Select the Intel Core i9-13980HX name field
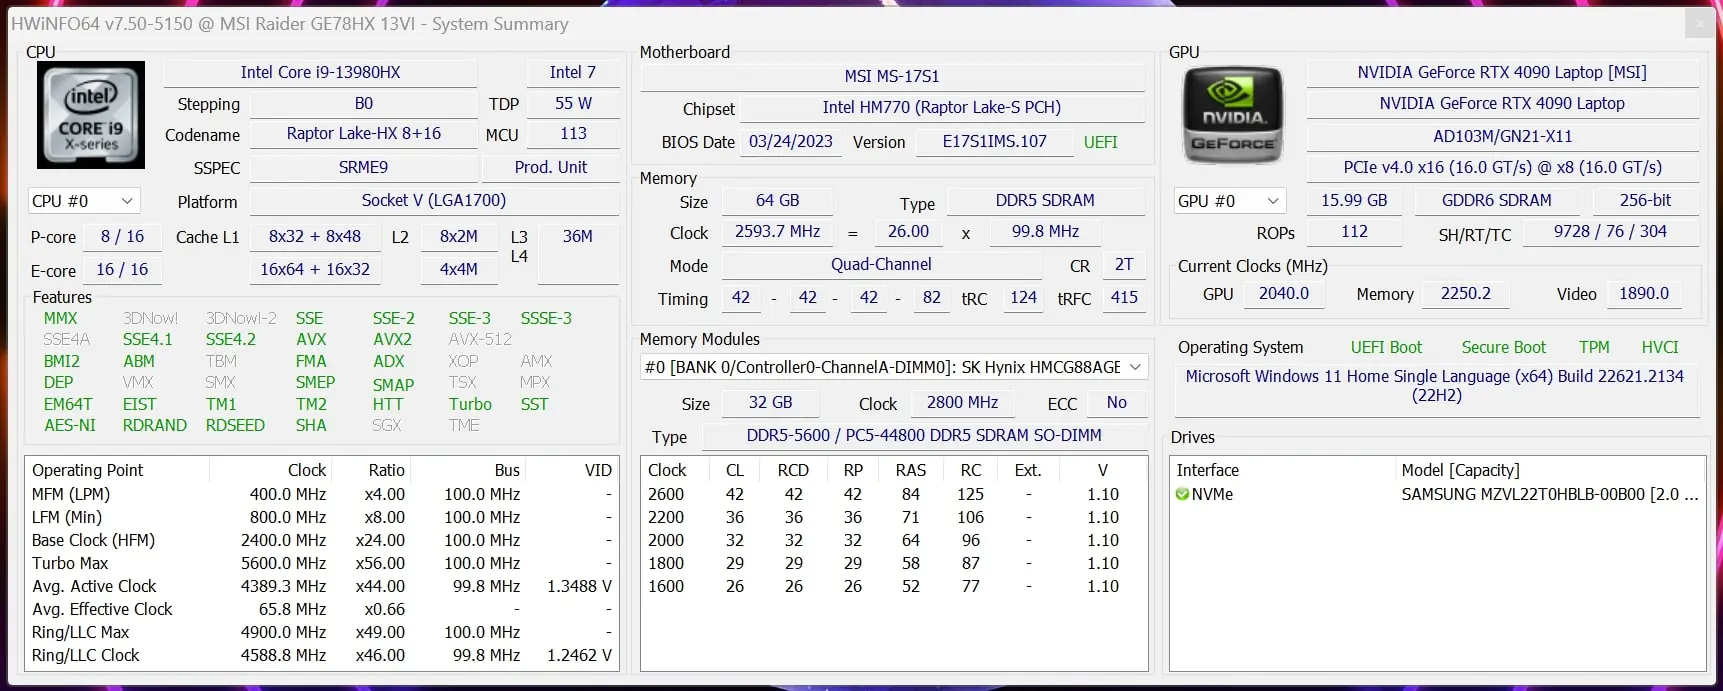The height and width of the screenshot is (691, 1723). coord(320,72)
